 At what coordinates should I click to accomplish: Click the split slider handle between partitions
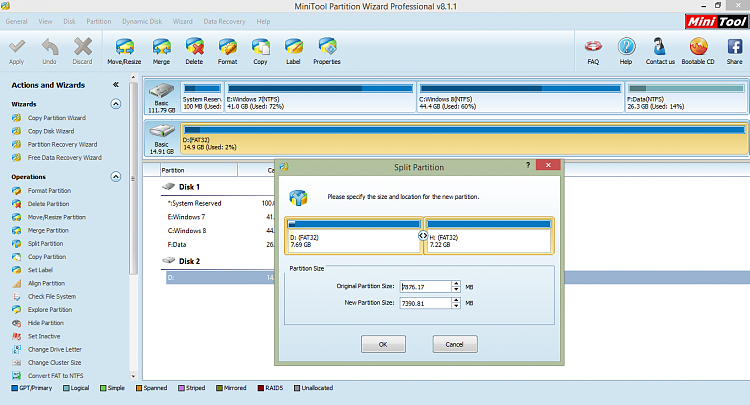click(x=423, y=235)
